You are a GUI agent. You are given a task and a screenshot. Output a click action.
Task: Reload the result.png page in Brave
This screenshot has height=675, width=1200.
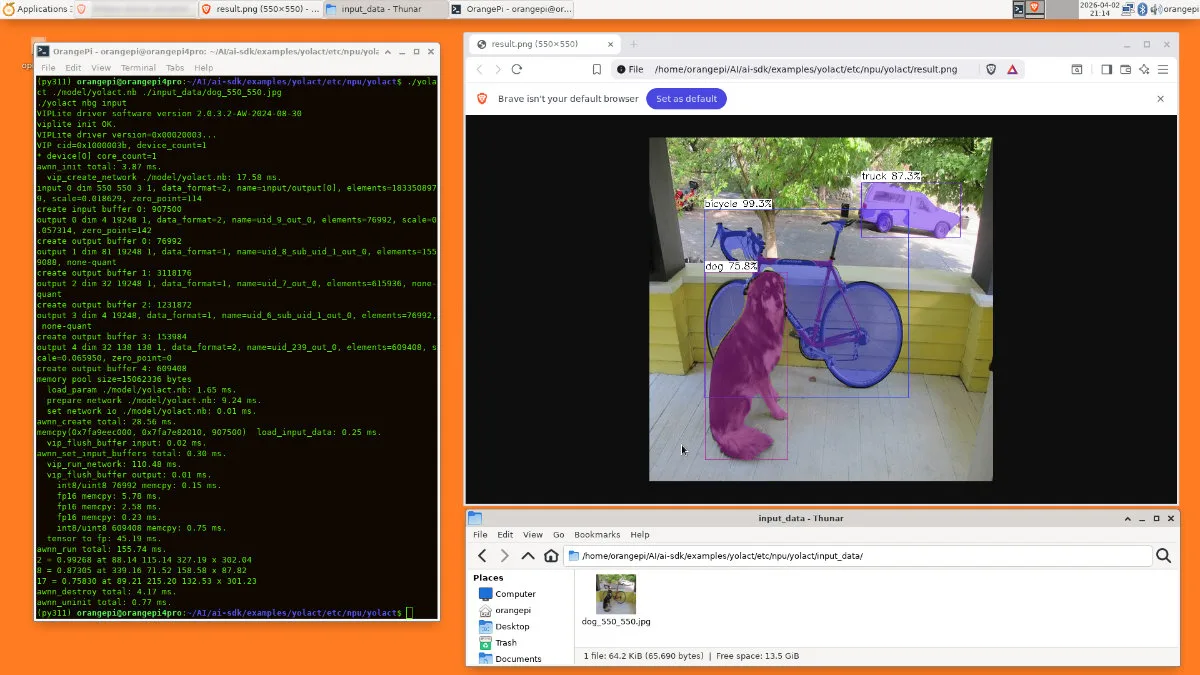click(517, 69)
